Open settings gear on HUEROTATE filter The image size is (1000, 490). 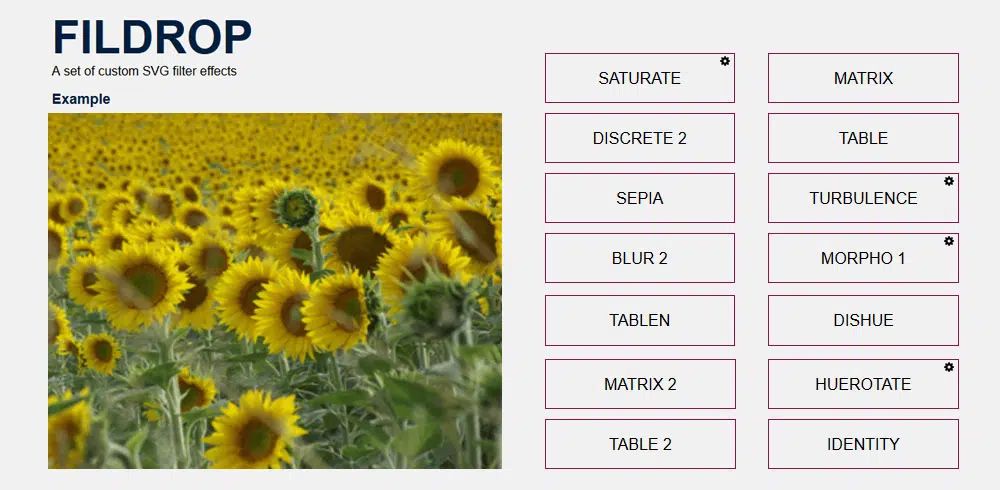948,367
